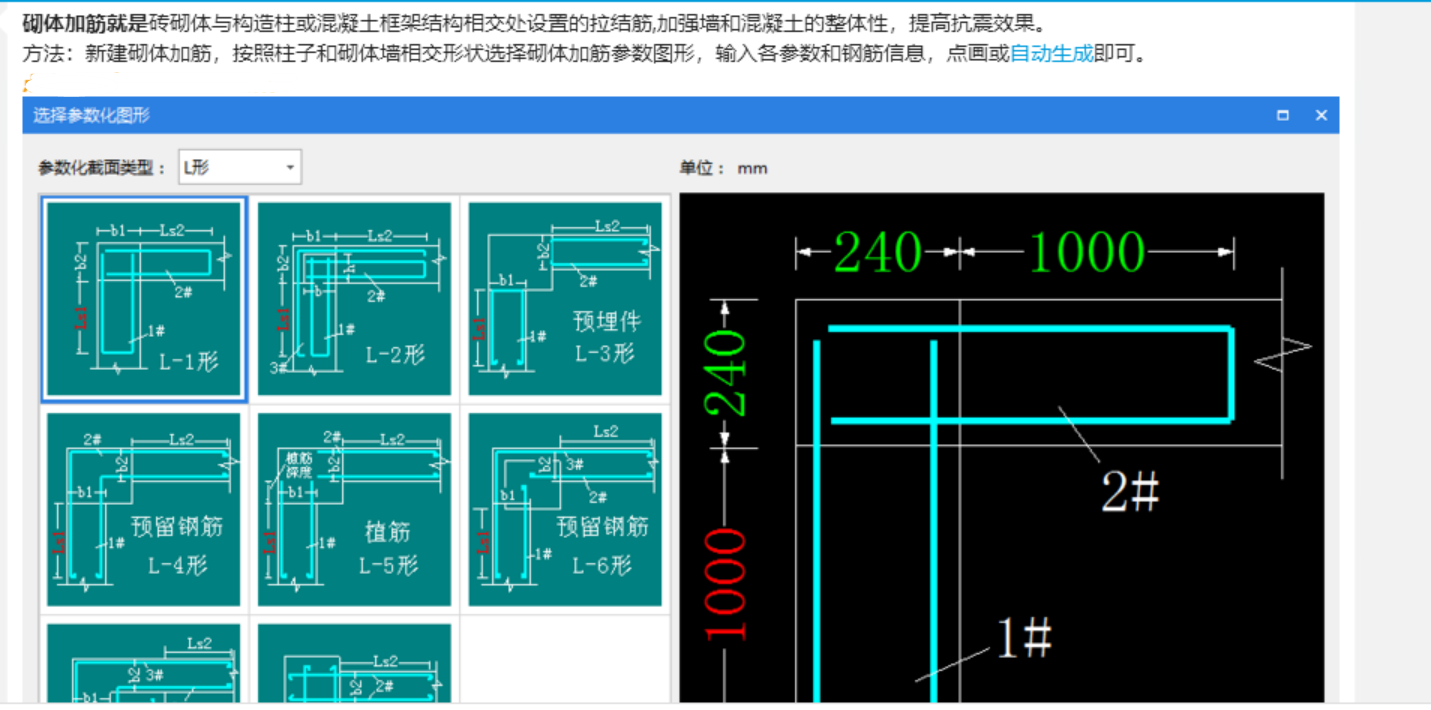Image resolution: width=1431 pixels, height=710 pixels.
Task: Edit the vertical green 240 dimension
Action: (x=726, y=374)
